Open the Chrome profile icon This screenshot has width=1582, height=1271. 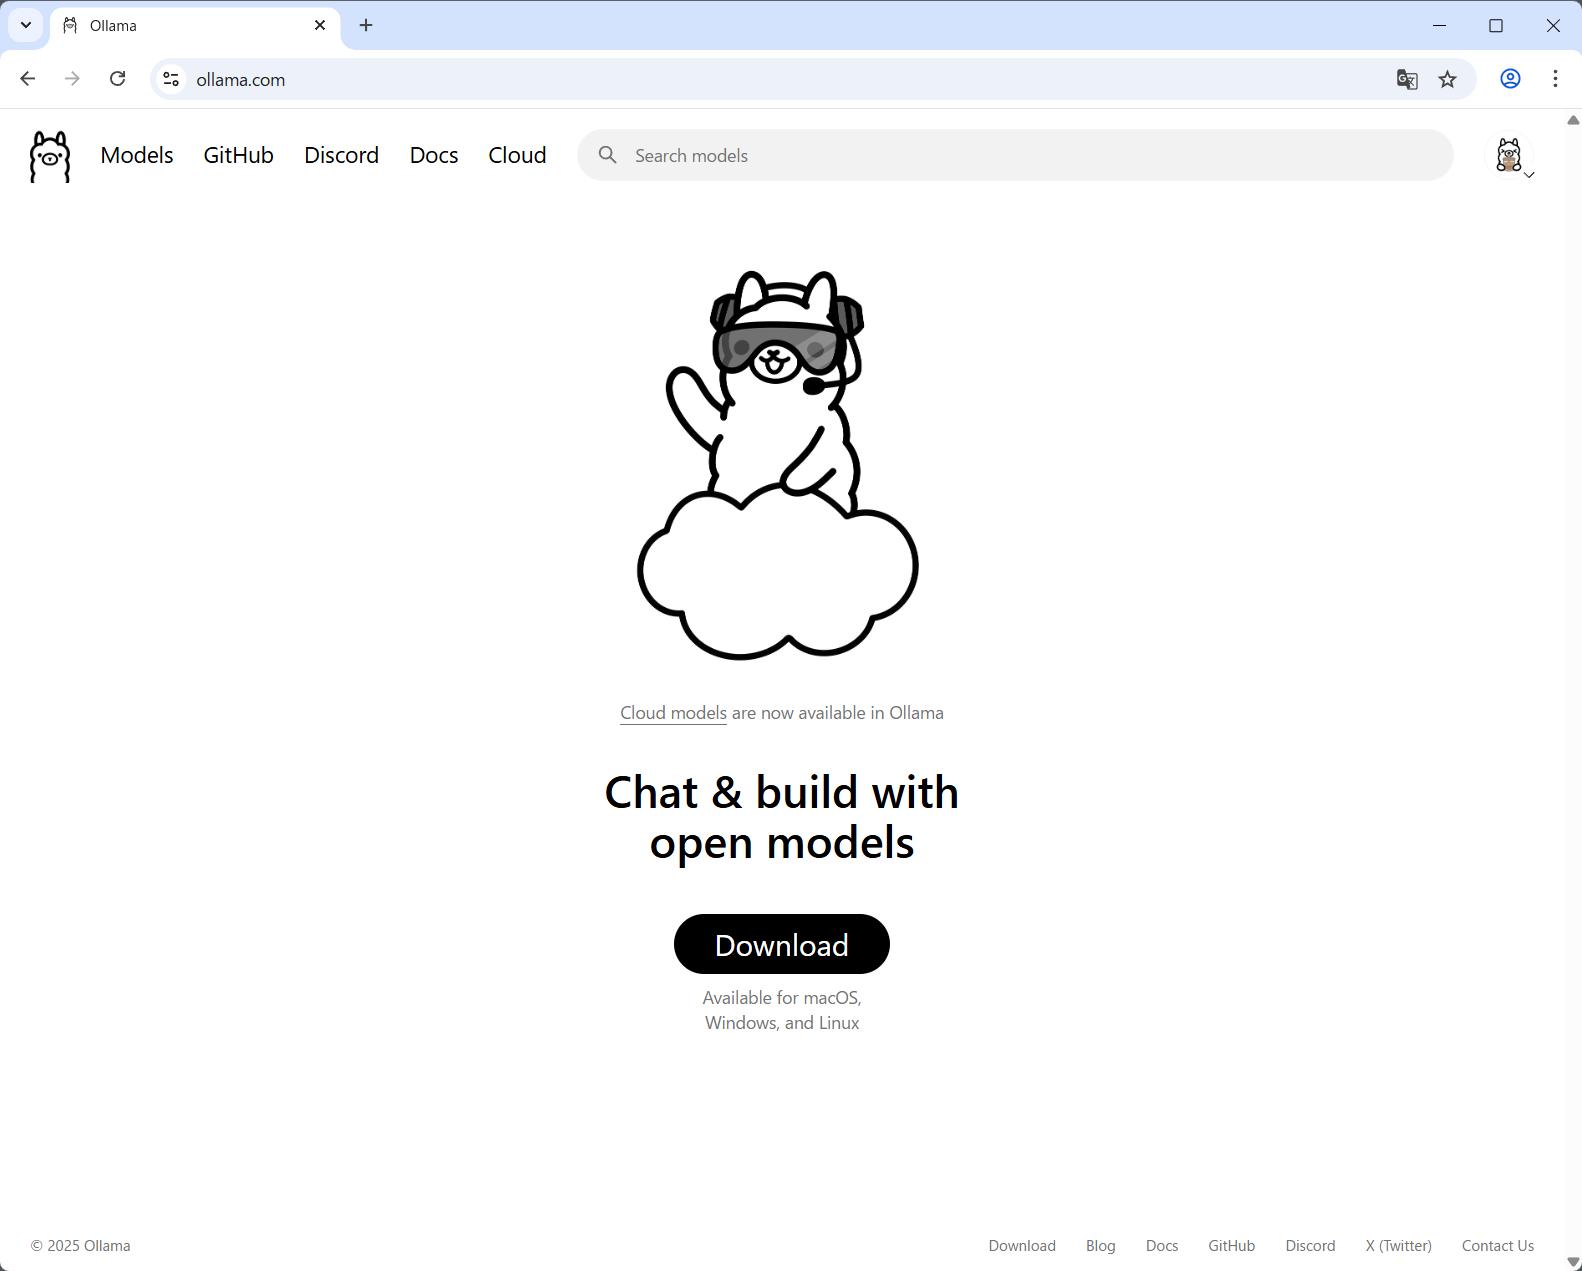coord(1510,79)
